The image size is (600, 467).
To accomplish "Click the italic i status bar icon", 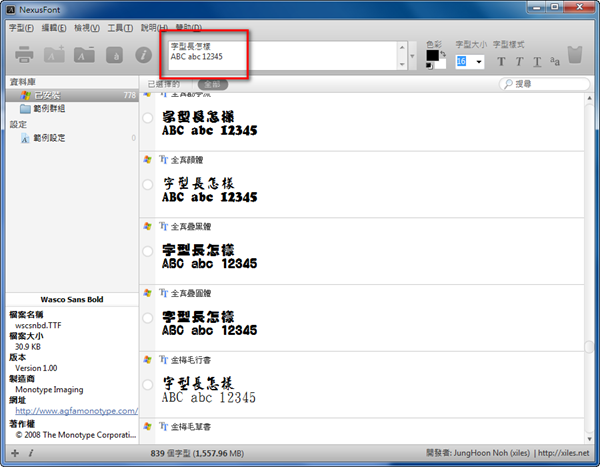I will pos(31,453).
